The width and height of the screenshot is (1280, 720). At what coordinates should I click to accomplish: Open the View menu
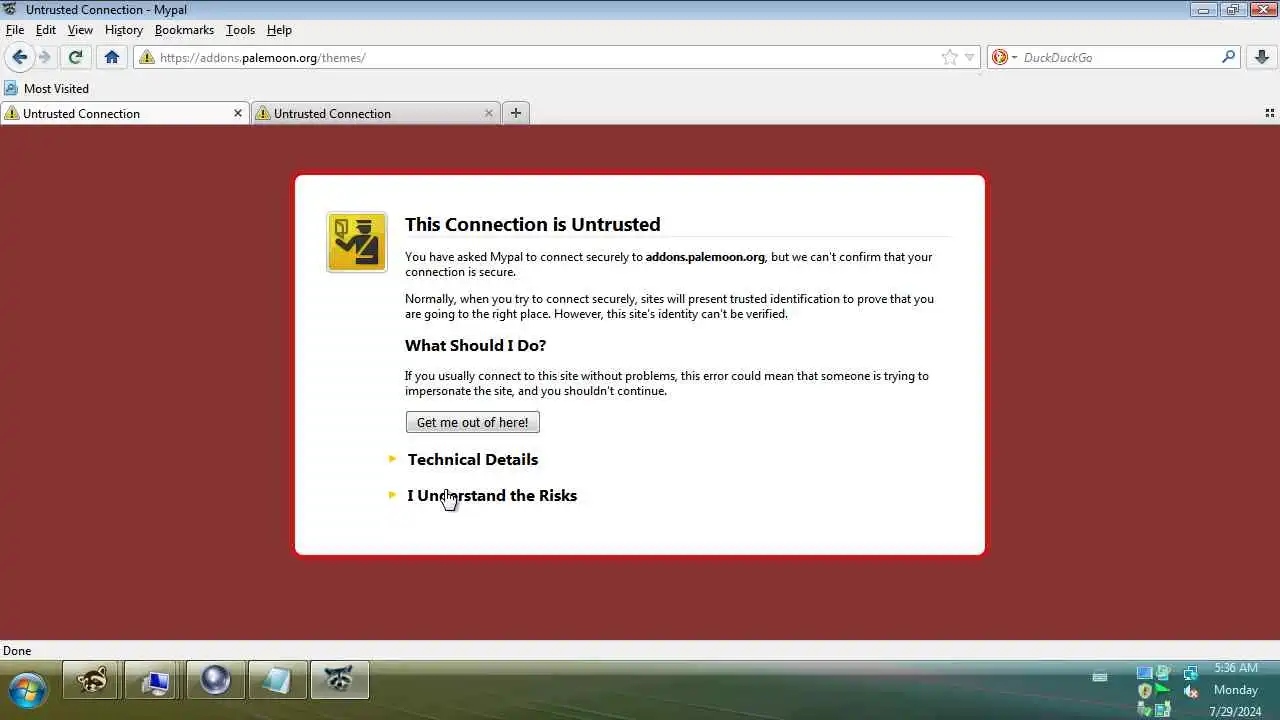point(80,30)
